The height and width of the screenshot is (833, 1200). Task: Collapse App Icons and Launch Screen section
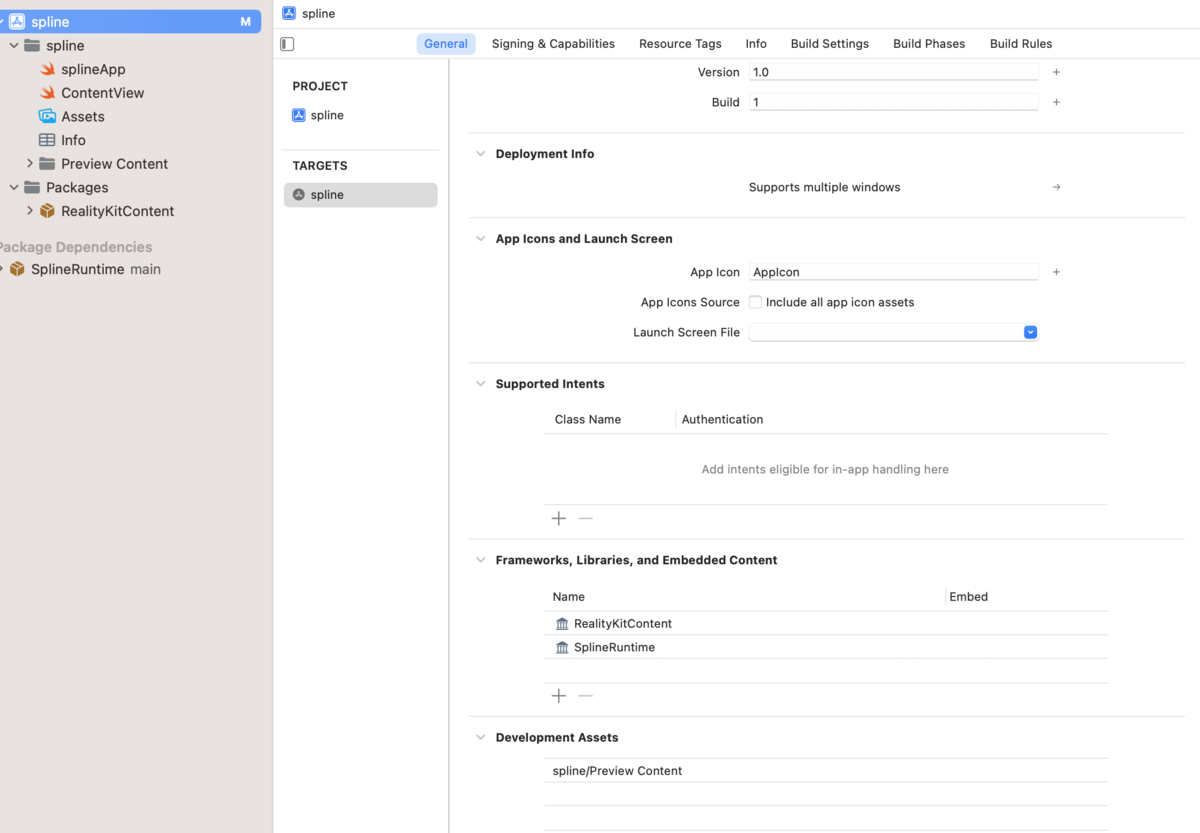pyautogui.click(x=480, y=239)
